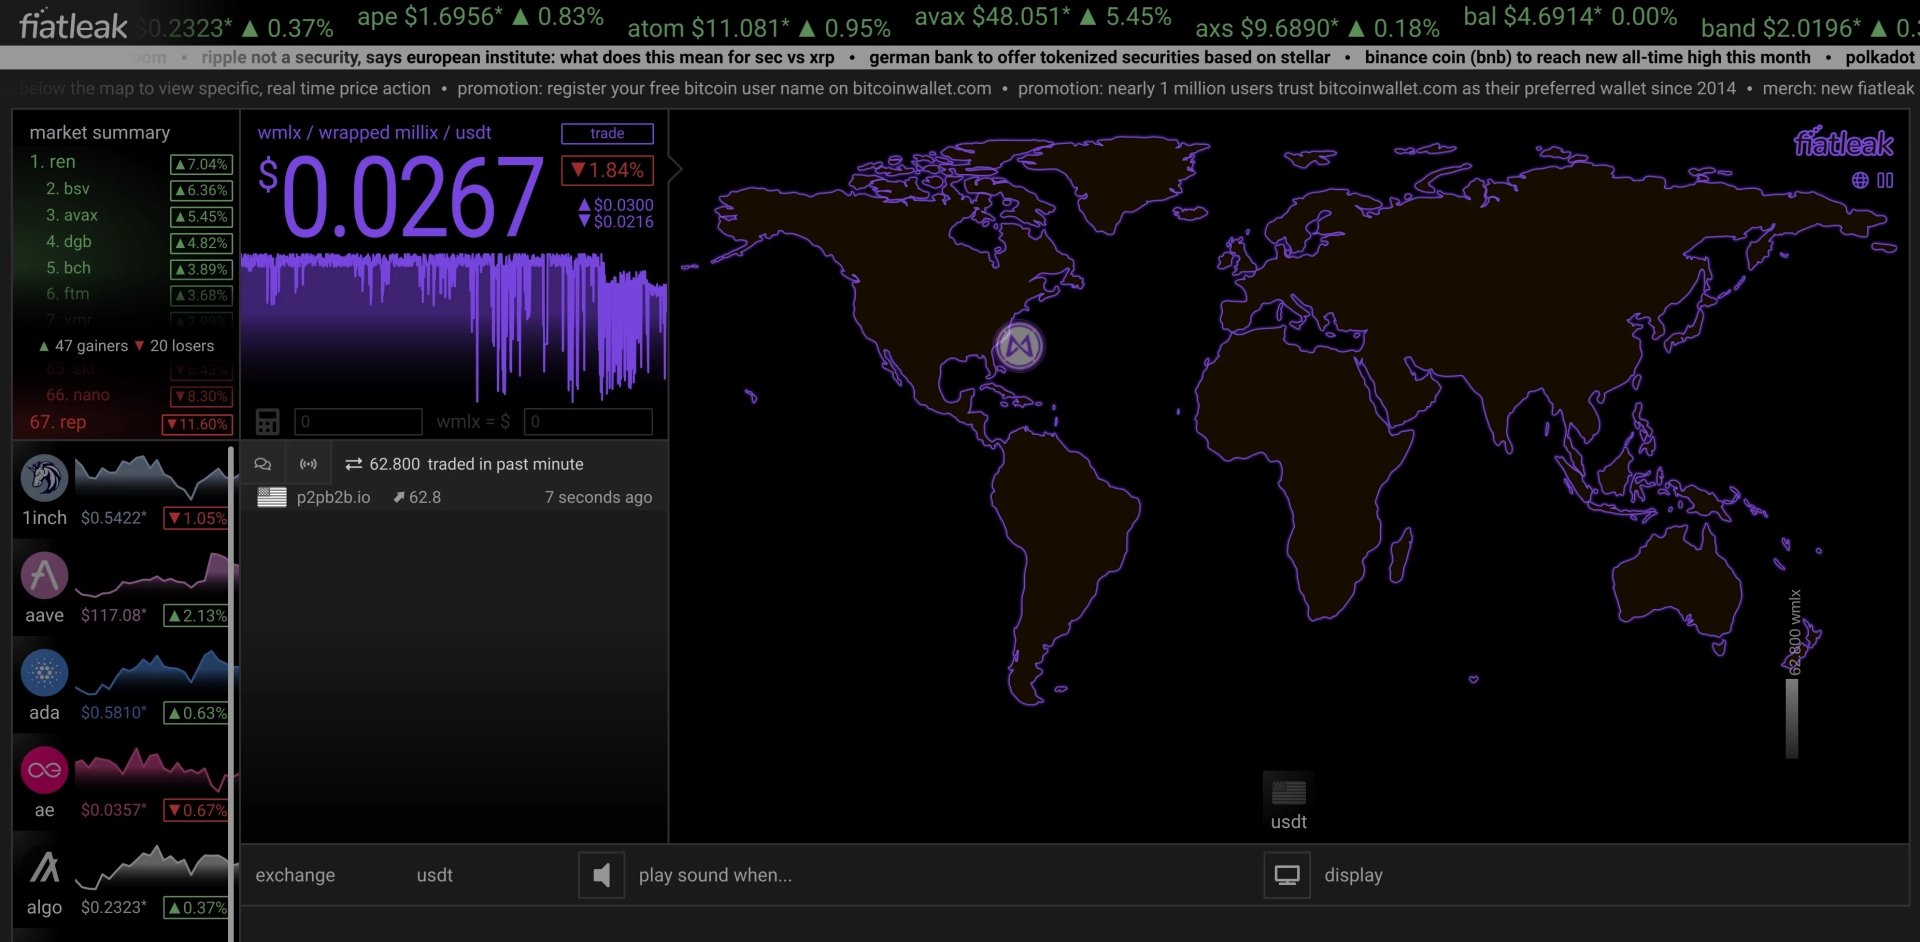Select the aave coin logo

tap(44, 575)
